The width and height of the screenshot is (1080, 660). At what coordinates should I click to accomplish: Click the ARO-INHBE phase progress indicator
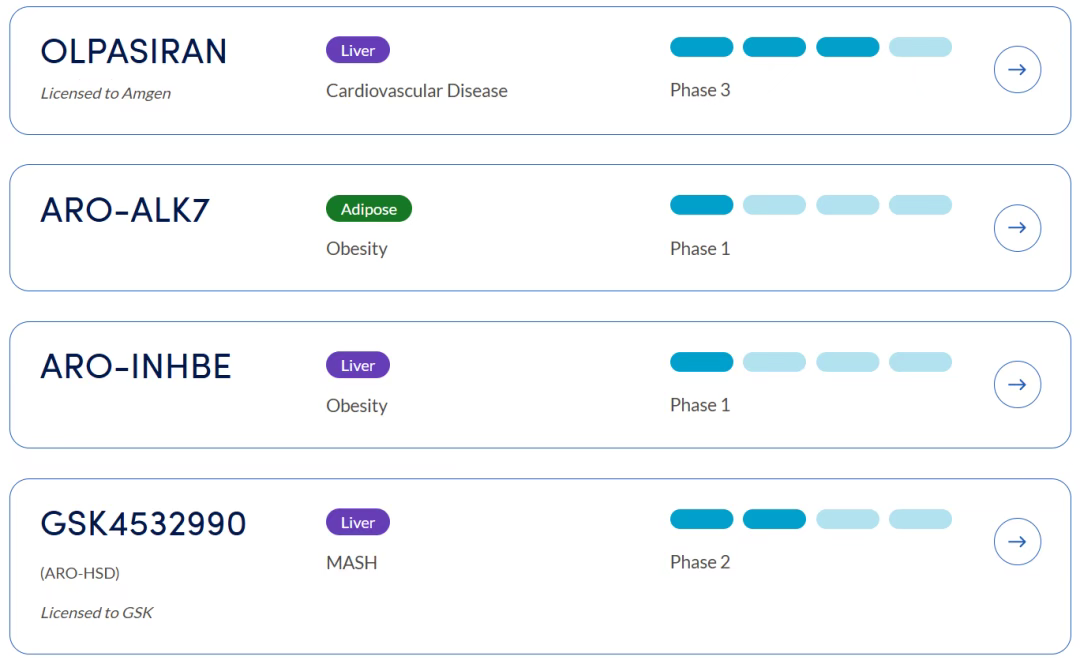(810, 362)
